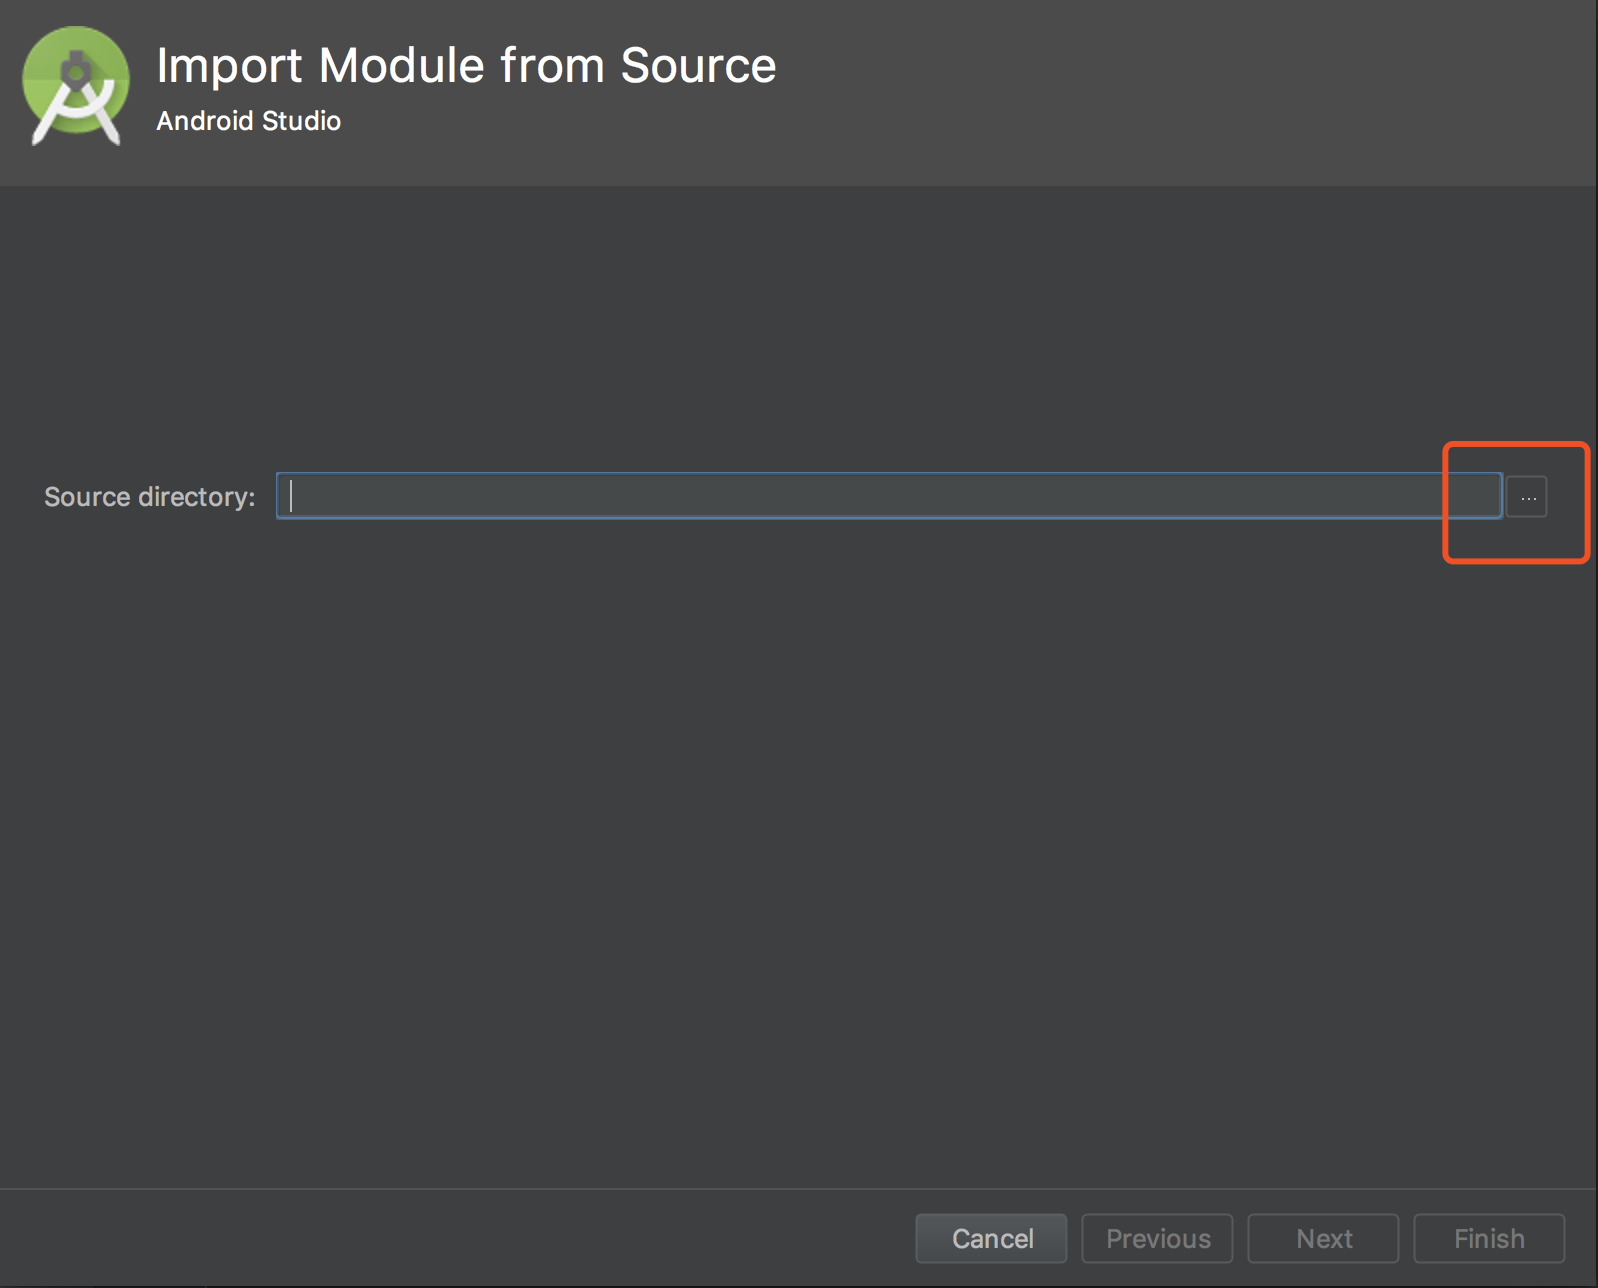The width and height of the screenshot is (1598, 1288).
Task: Focus the Source directory text field
Action: (888, 496)
